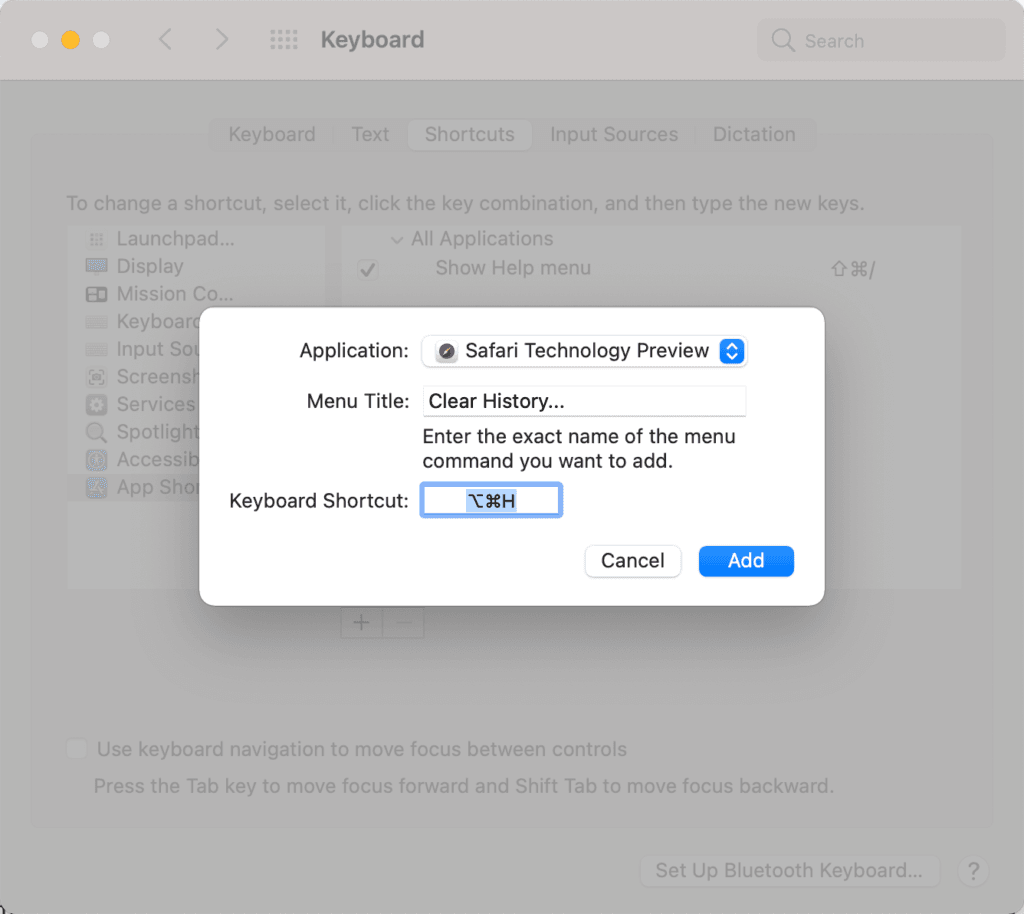The width and height of the screenshot is (1024, 914).
Task: Select Launchpad in the sidebar list
Action: (x=196, y=239)
